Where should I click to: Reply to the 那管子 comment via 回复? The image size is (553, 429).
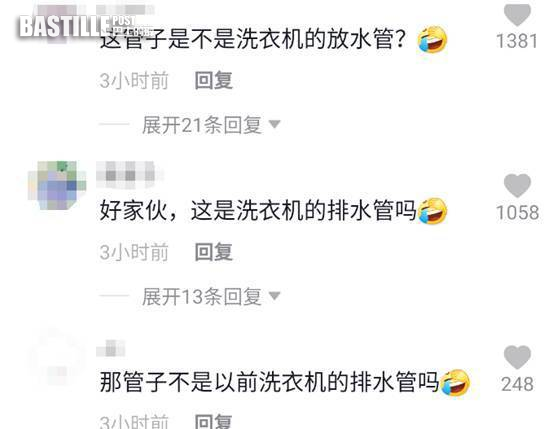(x=214, y=421)
